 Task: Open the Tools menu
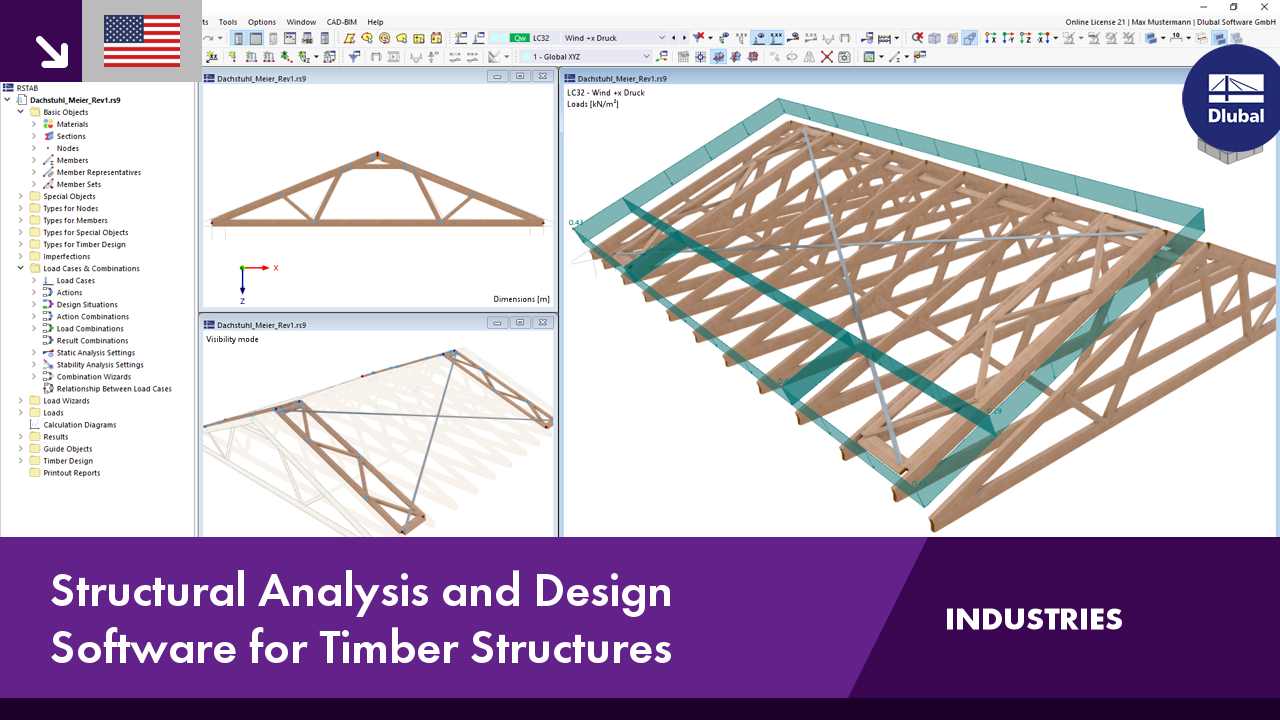click(227, 21)
